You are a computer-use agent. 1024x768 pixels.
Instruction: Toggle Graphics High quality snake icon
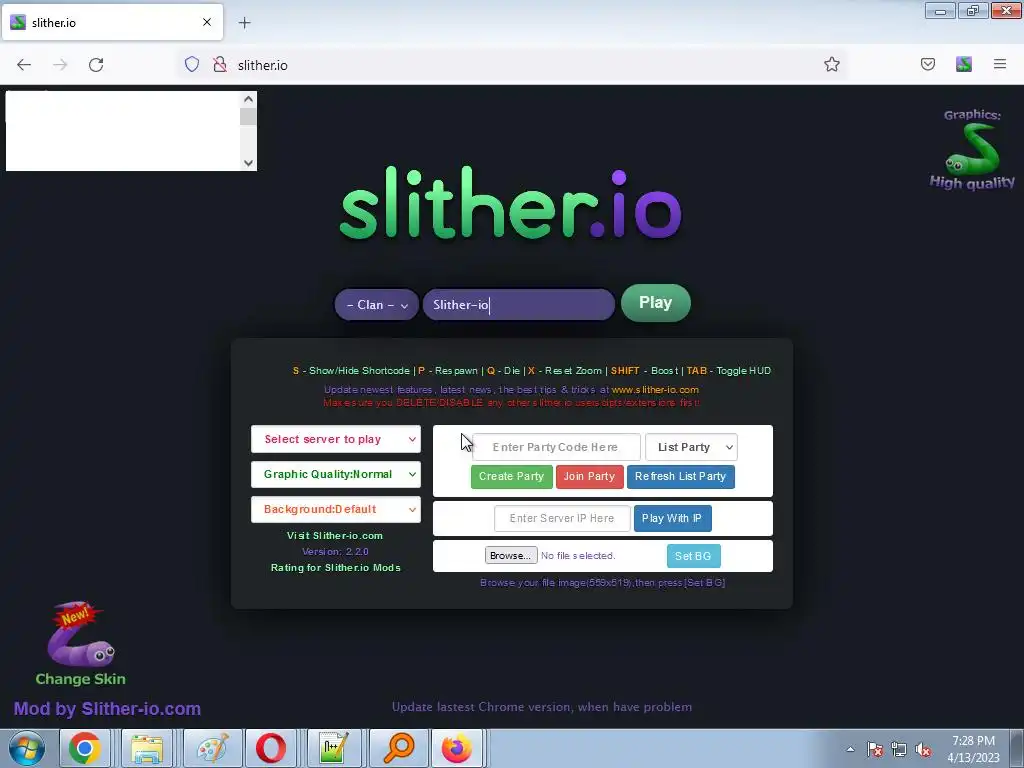972,150
